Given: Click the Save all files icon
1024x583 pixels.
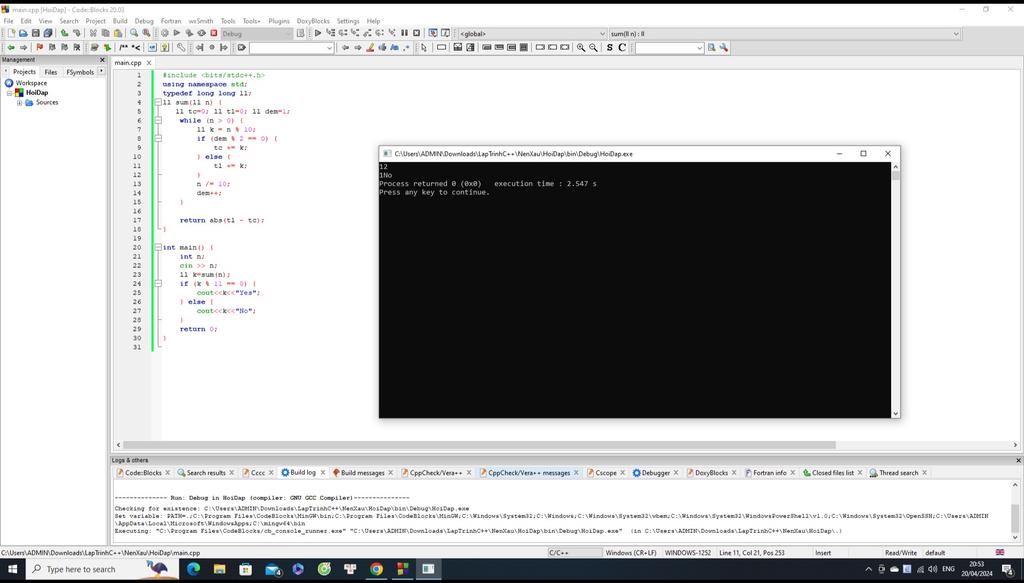Looking at the screenshot, I should [x=48, y=33].
